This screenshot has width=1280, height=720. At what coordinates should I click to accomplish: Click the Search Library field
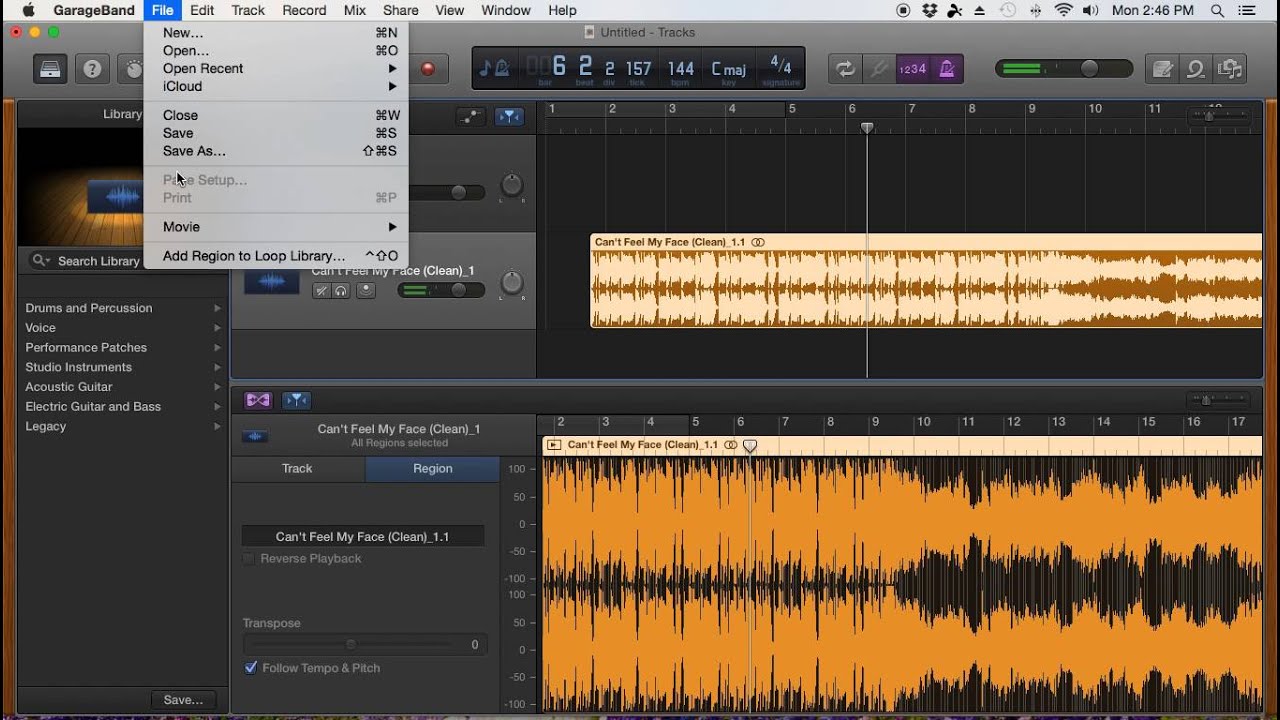(123, 261)
